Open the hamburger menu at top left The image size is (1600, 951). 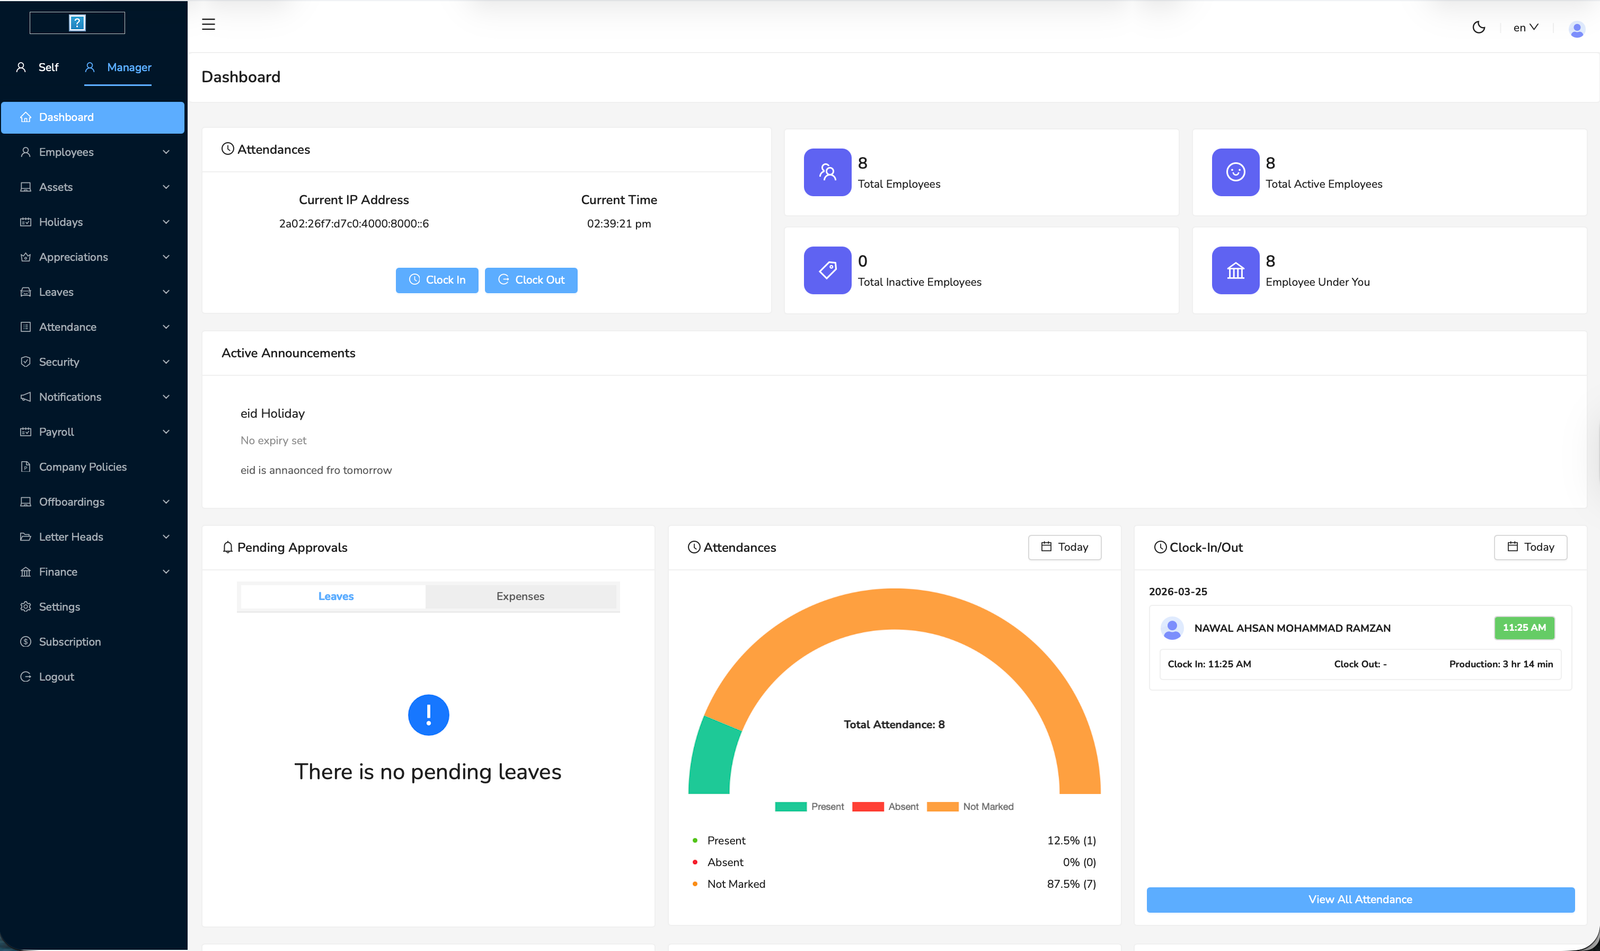208,24
